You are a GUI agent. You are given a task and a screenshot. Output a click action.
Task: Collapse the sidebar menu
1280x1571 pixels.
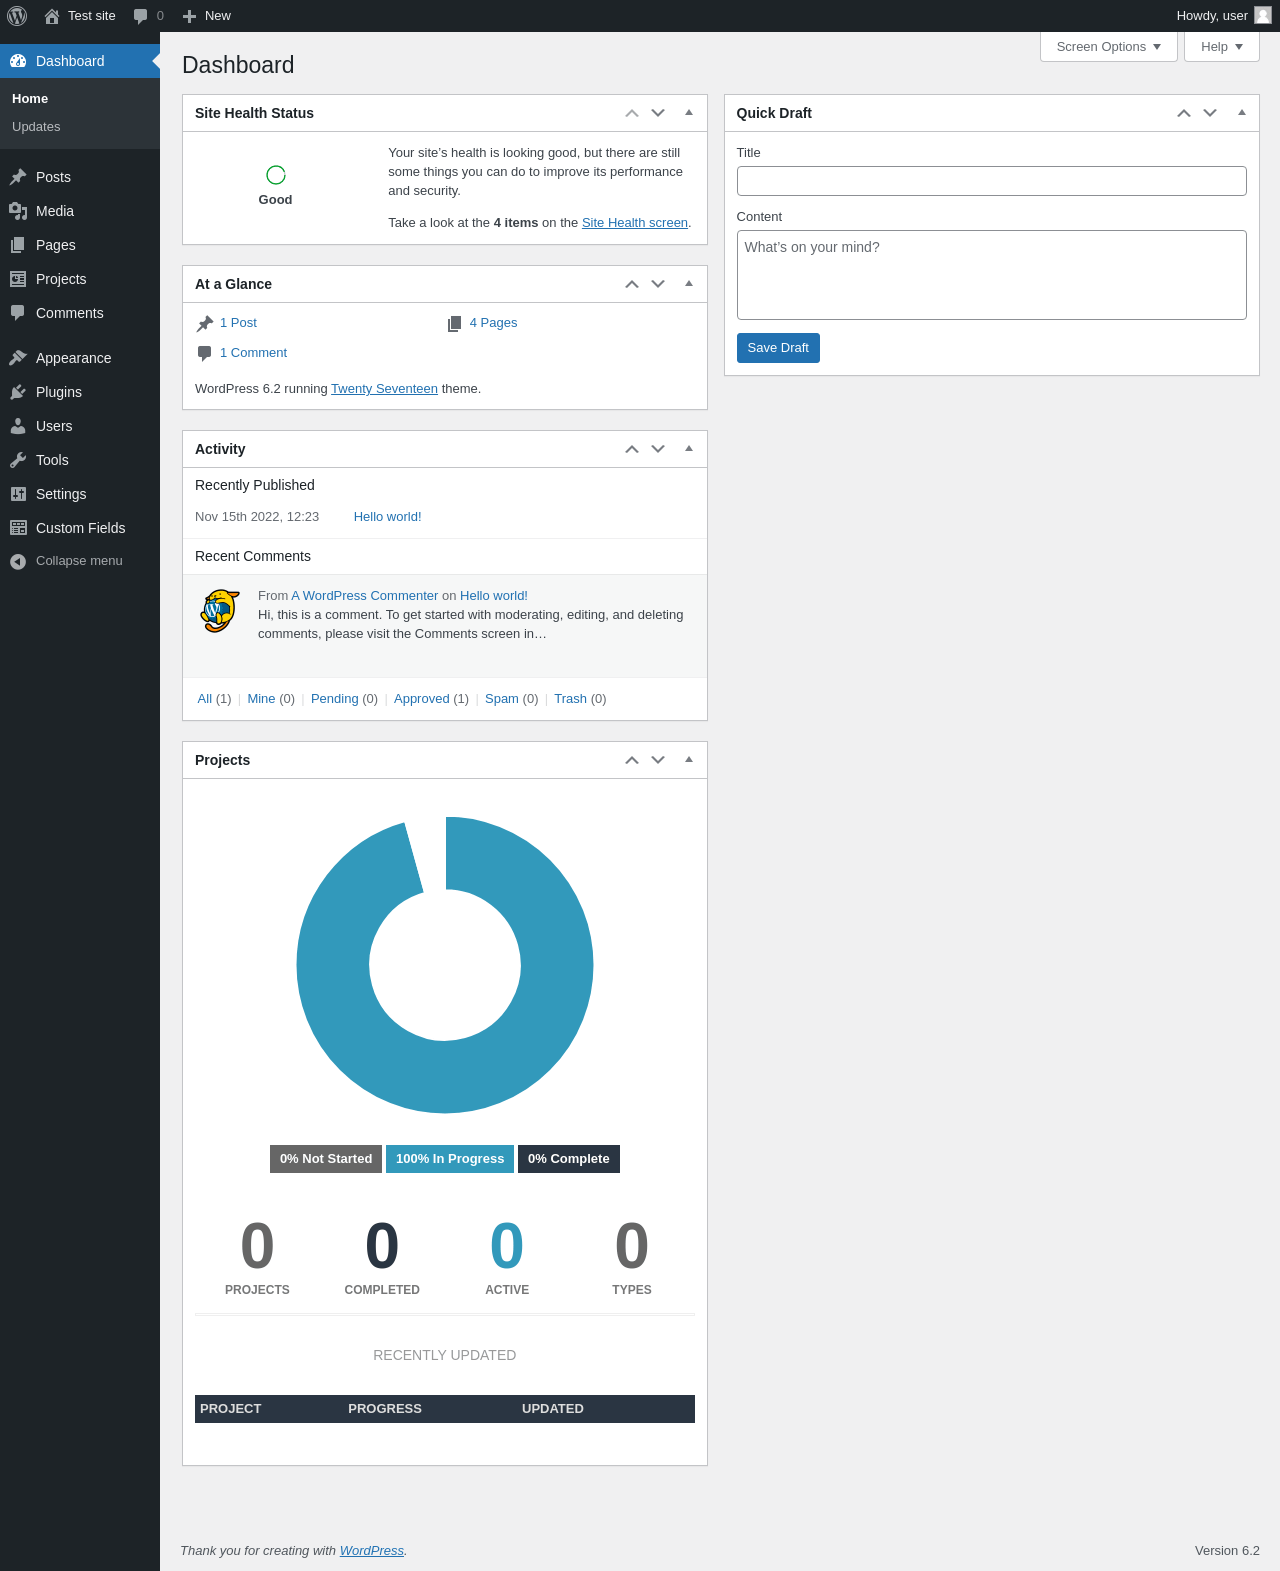point(80,561)
